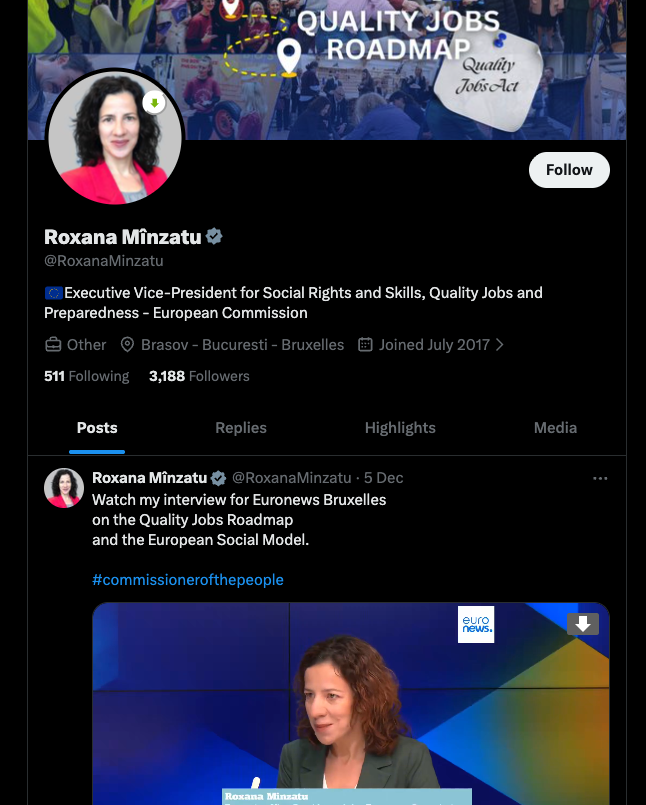Viewport: 646px width, 805px height.
Task: Select the Posts tab
Action: (97, 428)
